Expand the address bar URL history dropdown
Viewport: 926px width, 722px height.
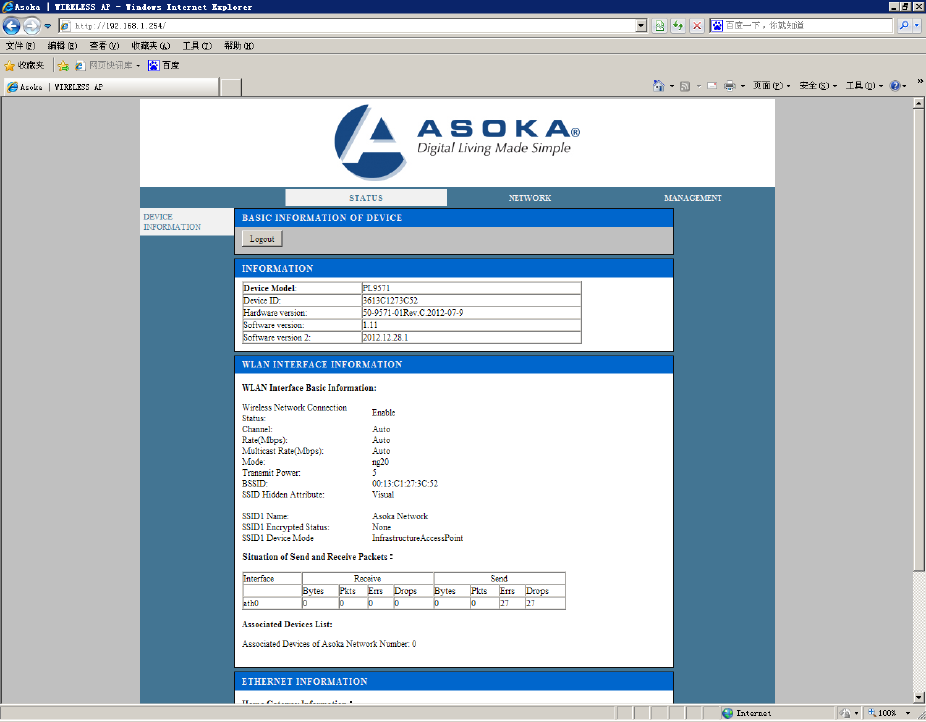coord(641,26)
